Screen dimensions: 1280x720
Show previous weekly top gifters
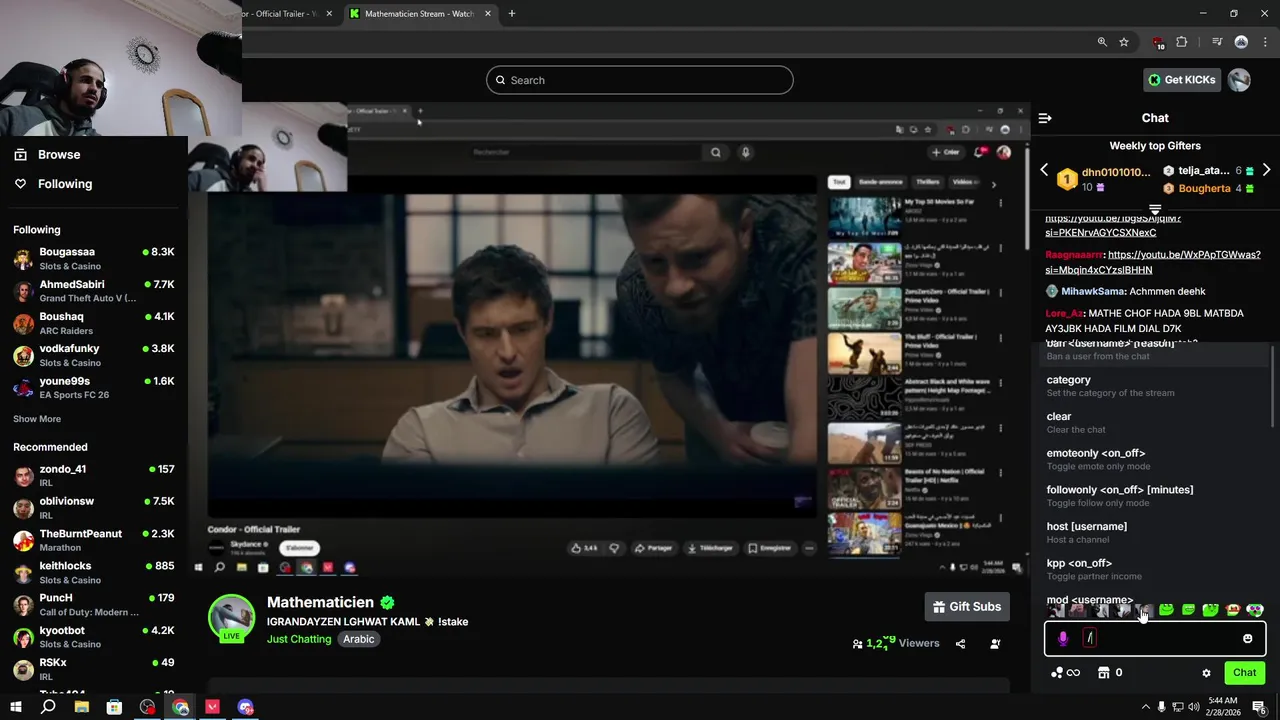point(1044,170)
